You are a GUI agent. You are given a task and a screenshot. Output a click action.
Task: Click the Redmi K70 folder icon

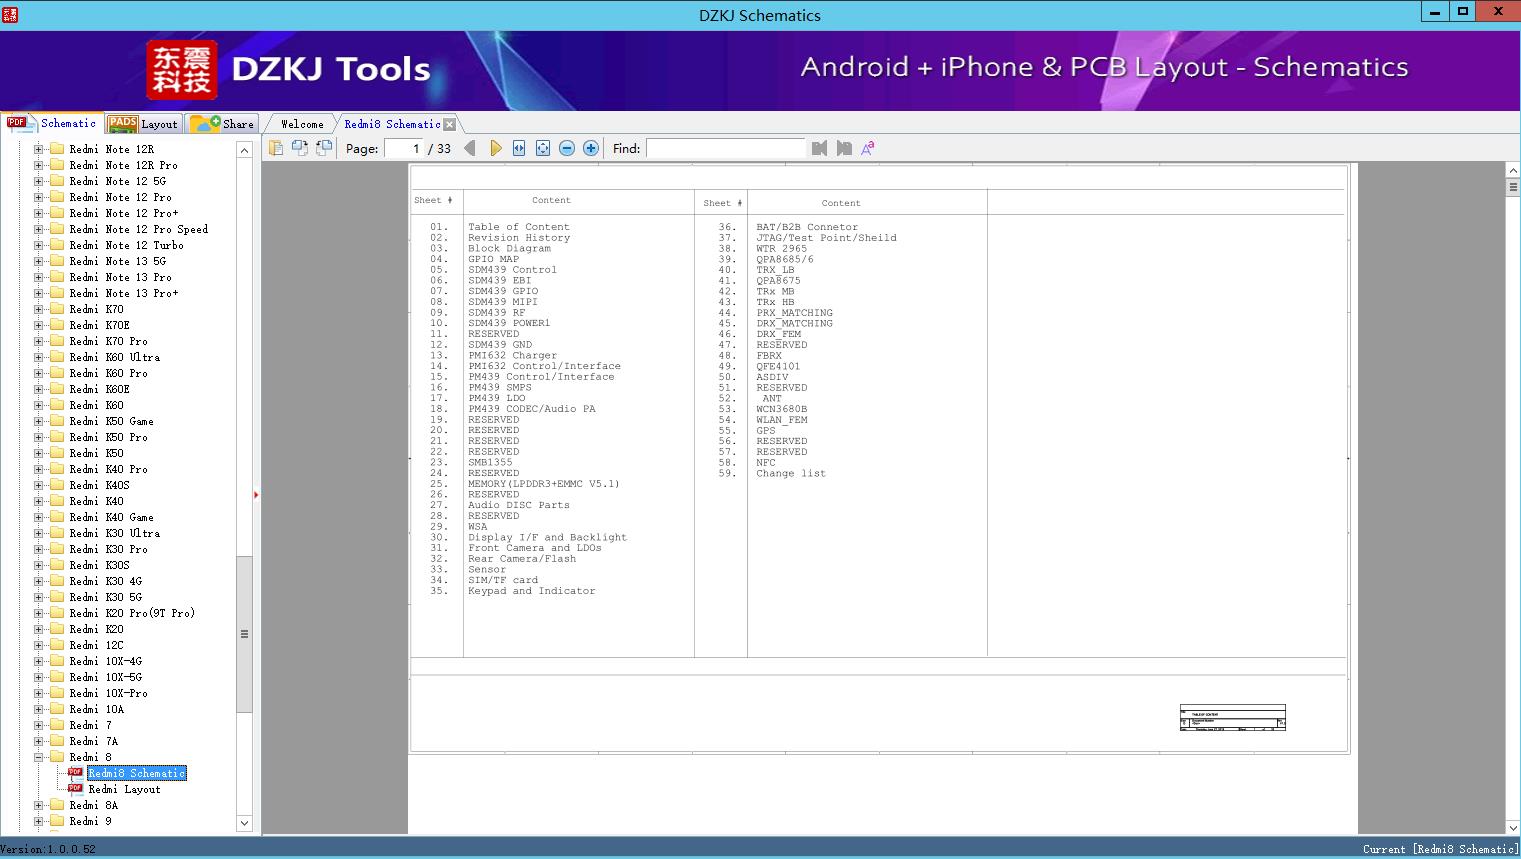[57, 309]
